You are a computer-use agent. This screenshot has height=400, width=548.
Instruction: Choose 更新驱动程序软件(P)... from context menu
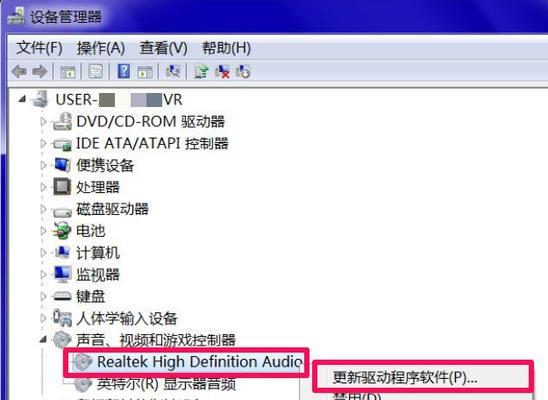coord(405,378)
